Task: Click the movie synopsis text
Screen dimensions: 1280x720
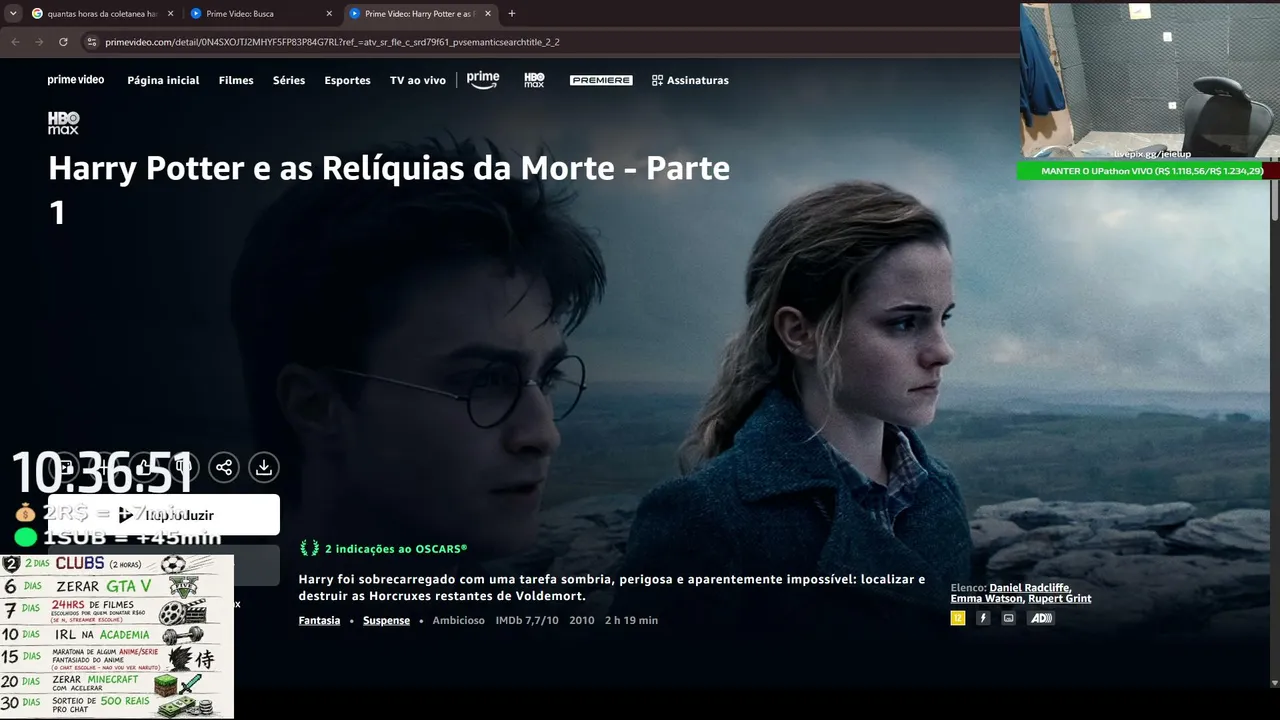Action: [x=612, y=587]
